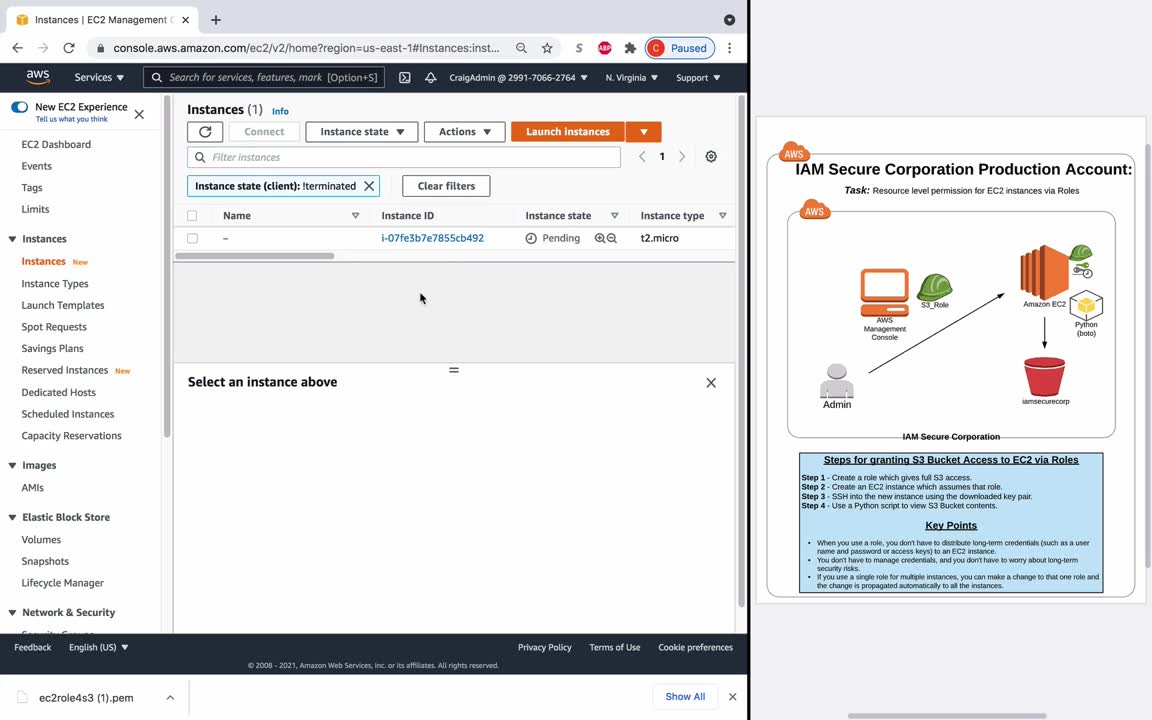
Task: Click Tell us what you think link
Action: click(x=72, y=119)
